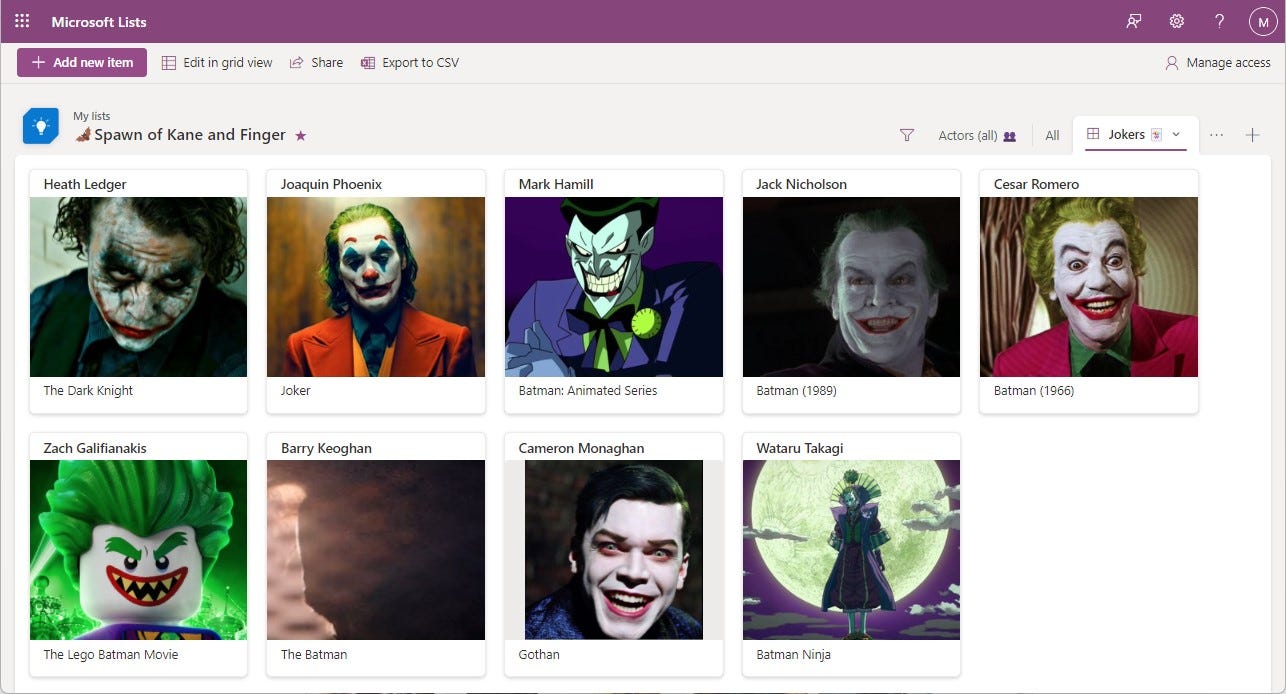Click the Spawn of Kane and Finger title
This screenshot has width=1286, height=694.
190,135
